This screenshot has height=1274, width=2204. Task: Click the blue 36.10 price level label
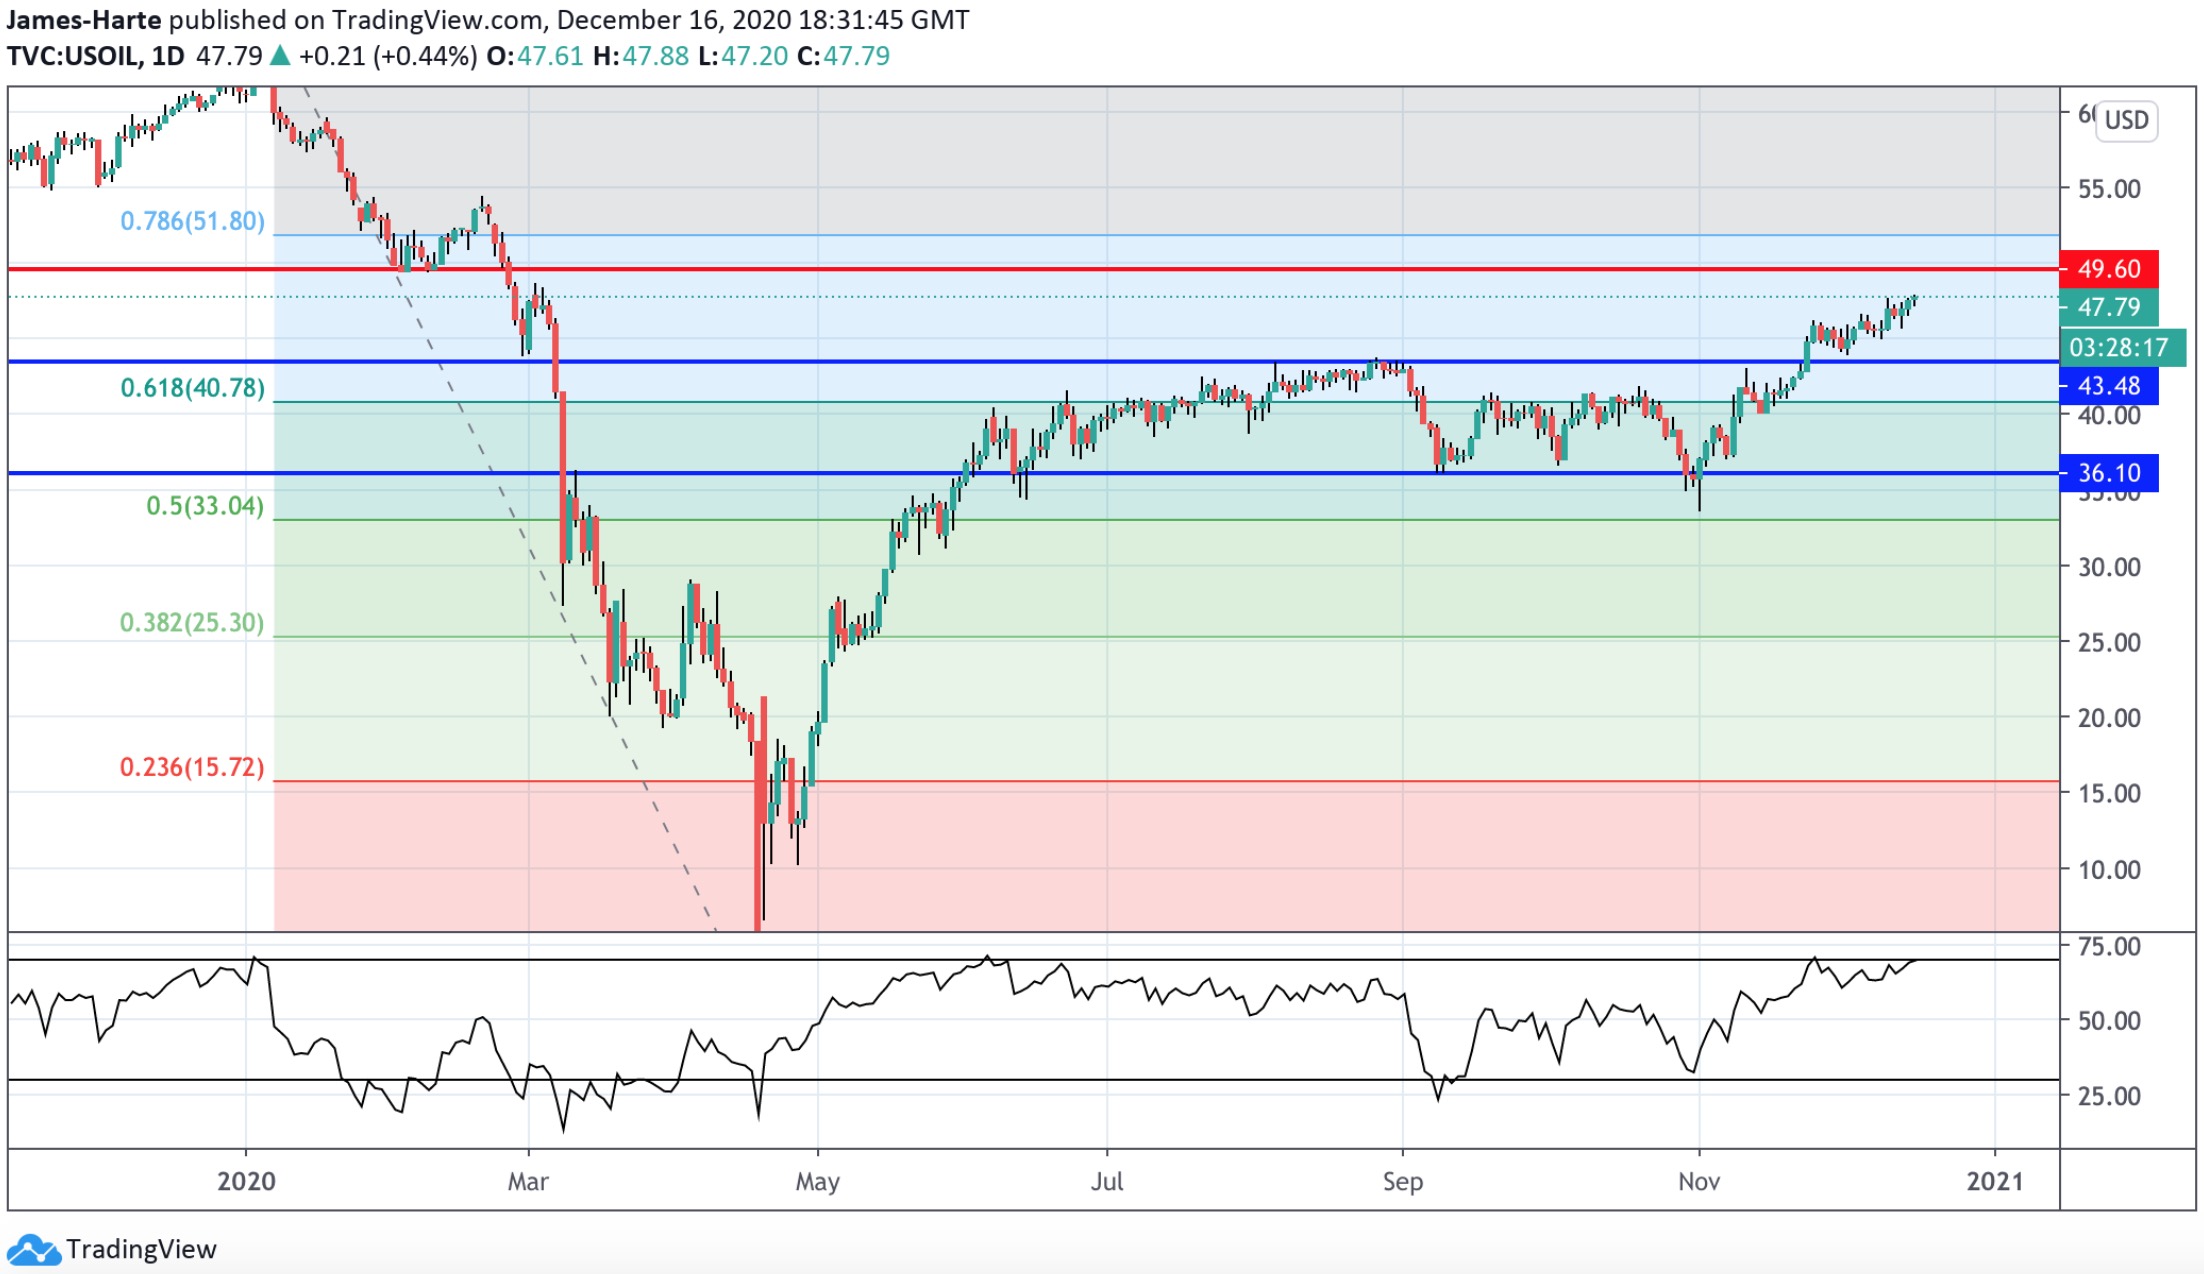2108,473
